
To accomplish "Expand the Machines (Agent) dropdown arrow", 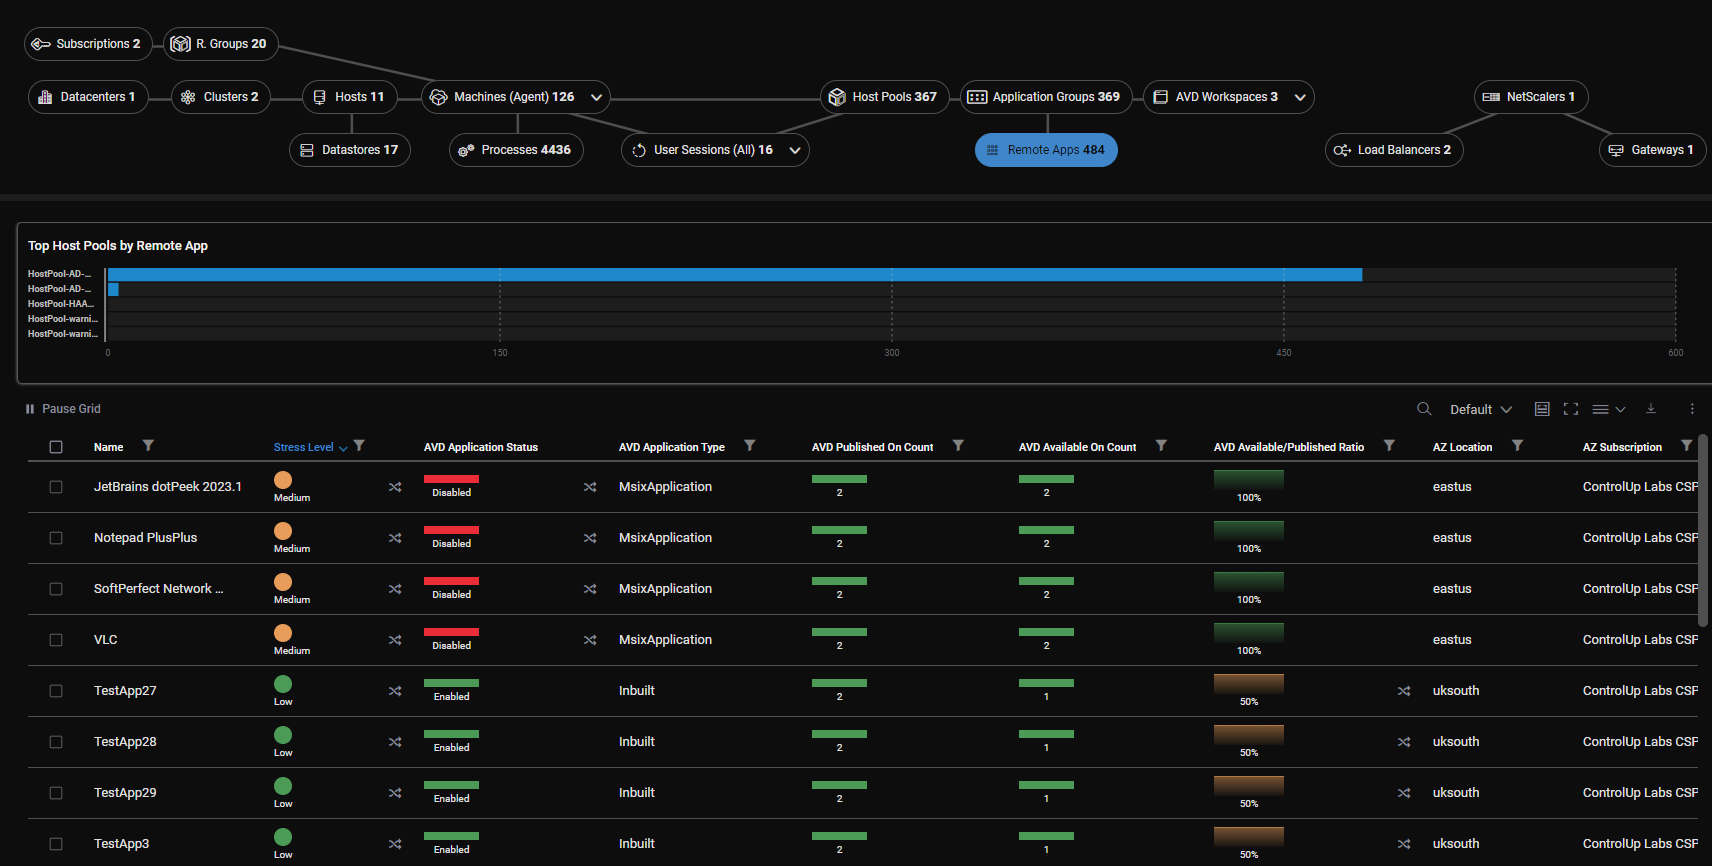I will [x=596, y=97].
